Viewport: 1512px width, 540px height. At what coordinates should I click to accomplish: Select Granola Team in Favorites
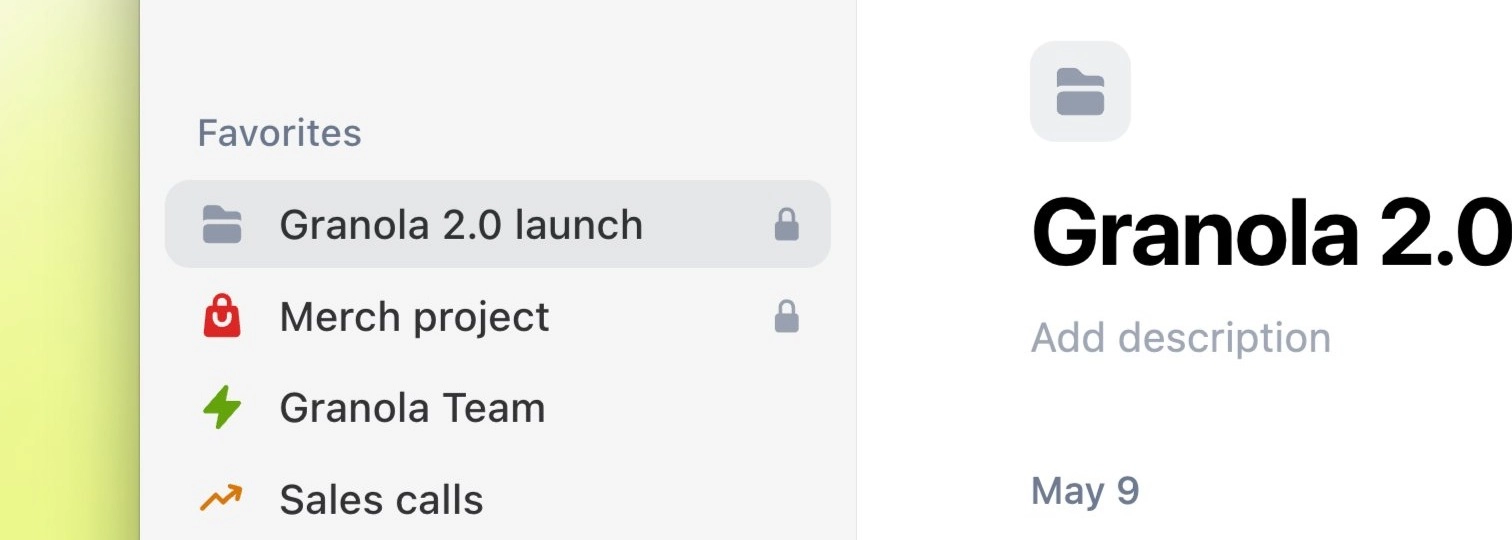(x=412, y=408)
